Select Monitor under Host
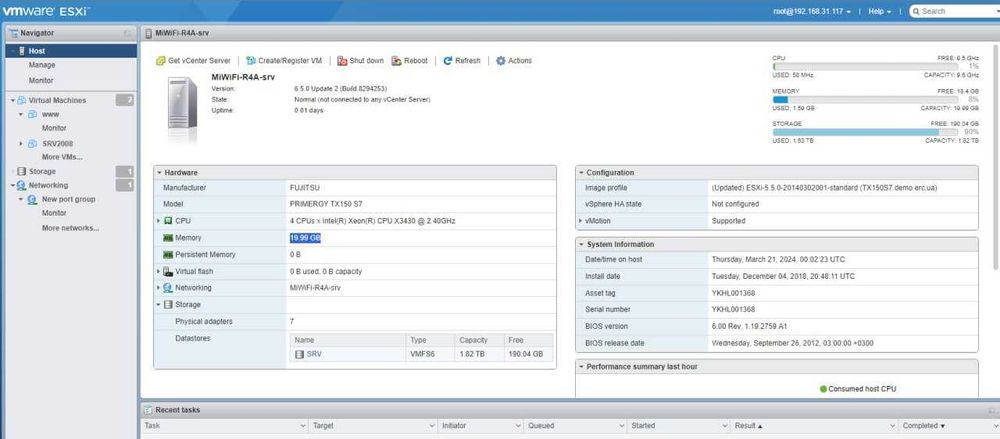 click(41, 80)
